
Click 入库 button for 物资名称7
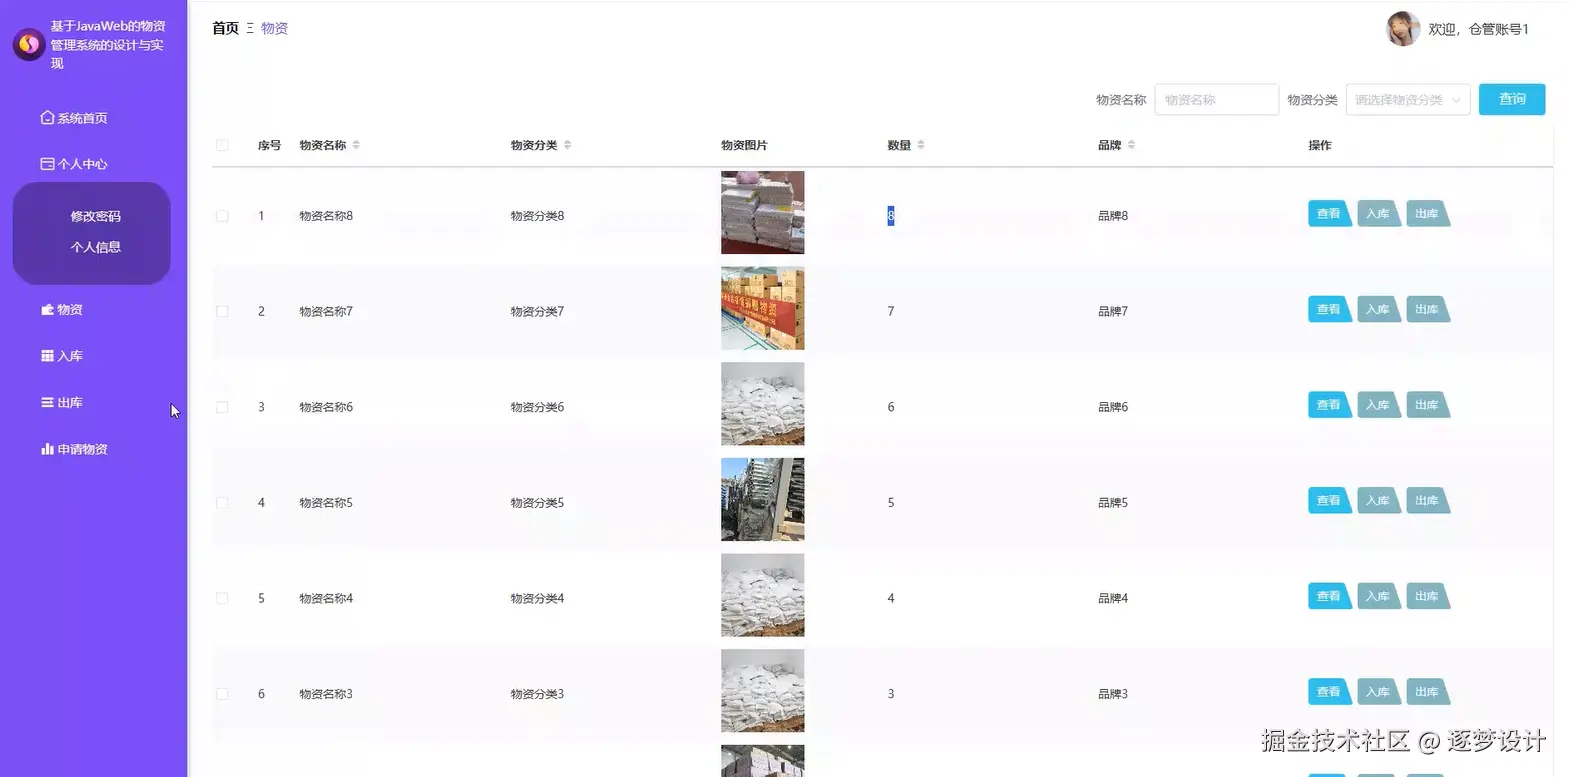click(x=1378, y=310)
